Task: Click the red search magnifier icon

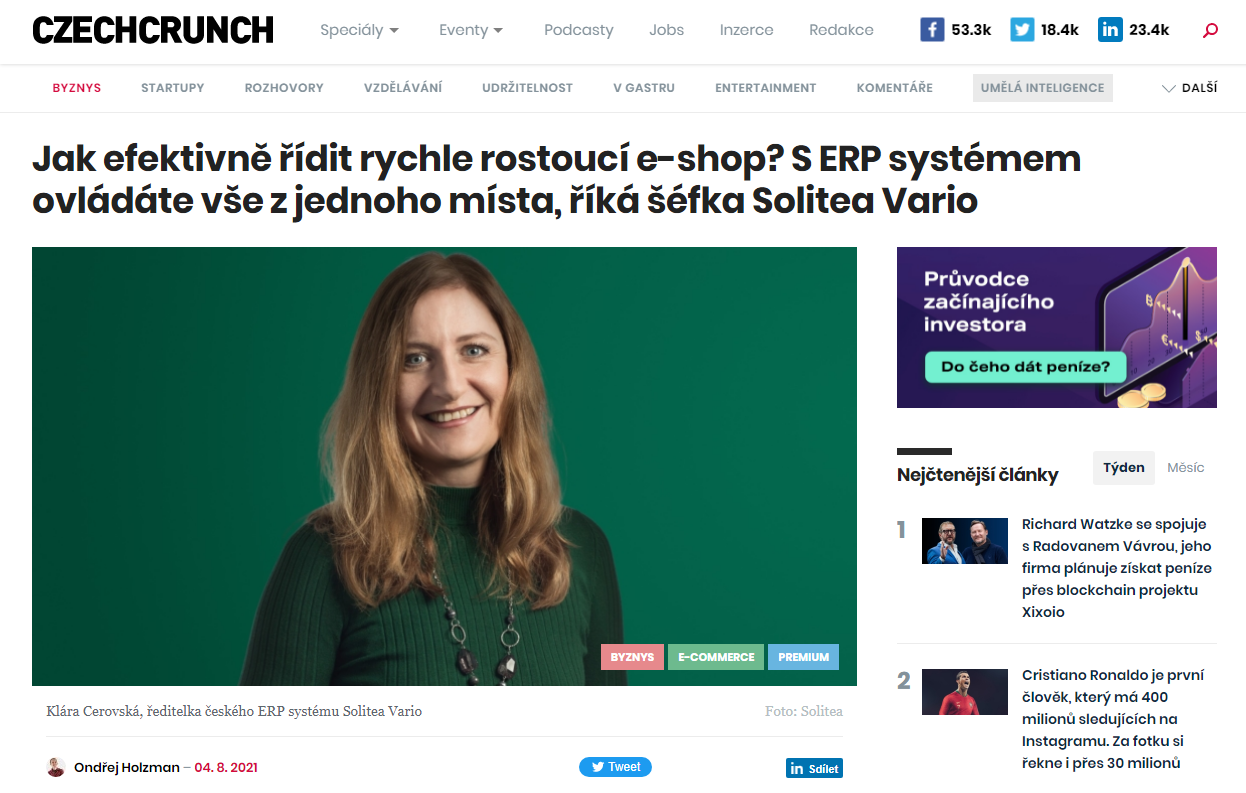Action: coord(1210,30)
